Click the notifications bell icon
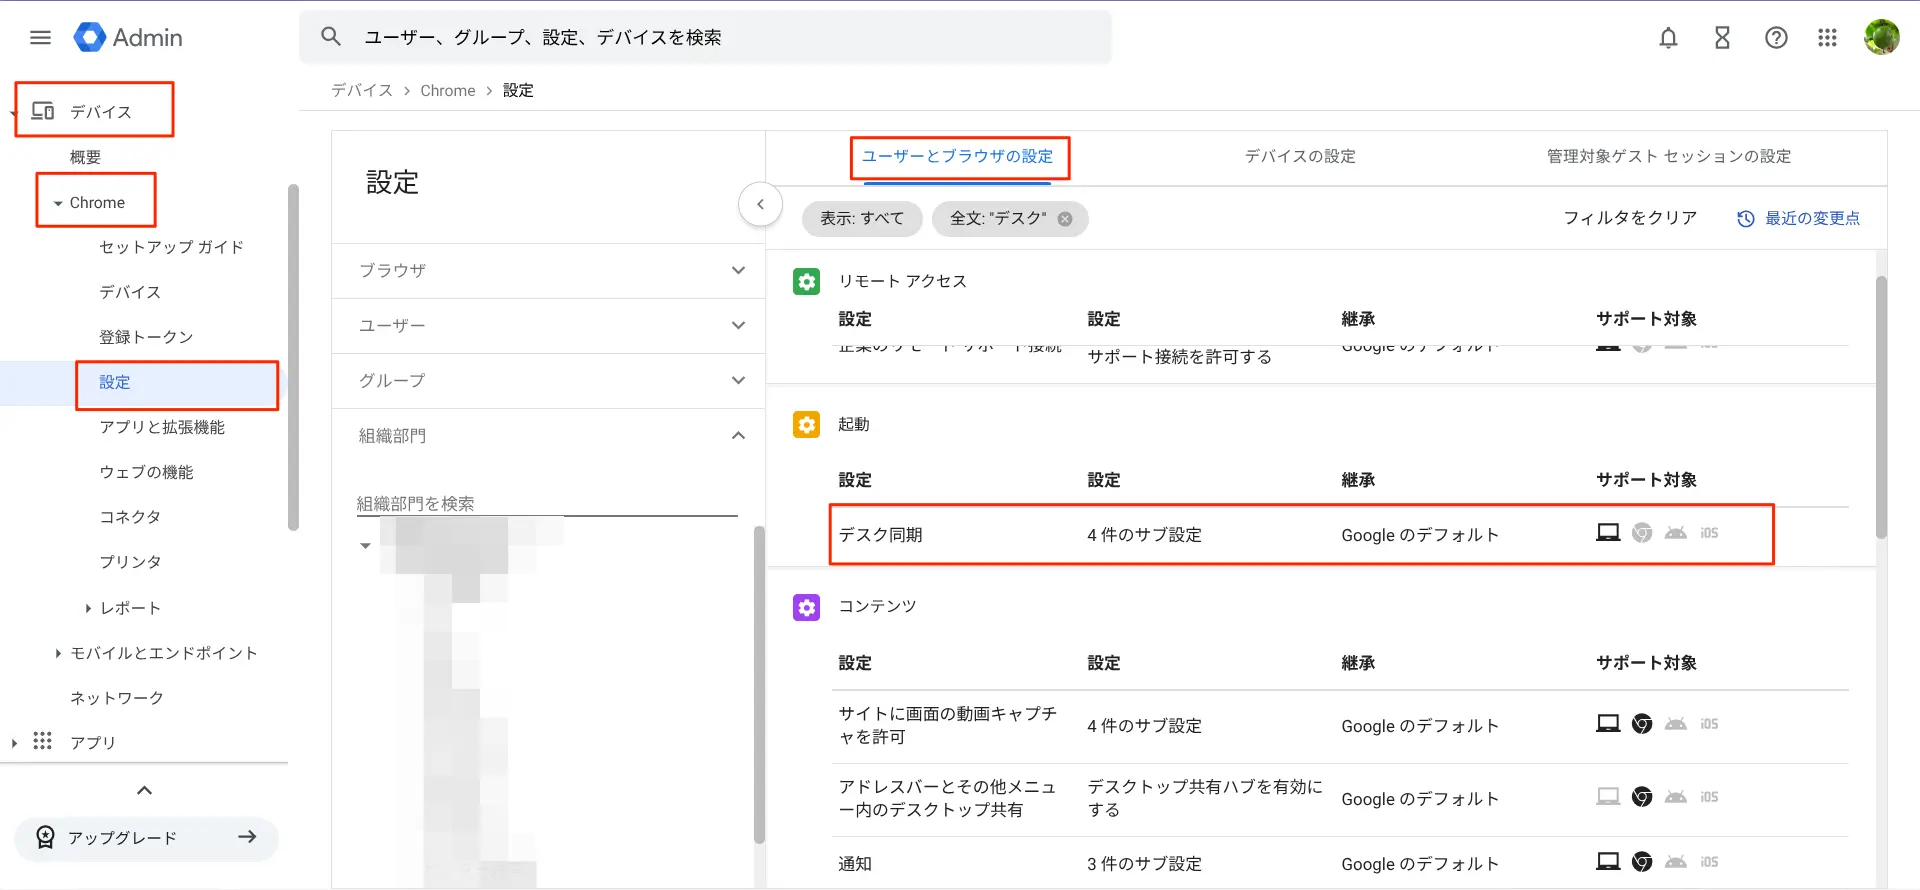Screen dimensions: 1920x890 [1668, 38]
